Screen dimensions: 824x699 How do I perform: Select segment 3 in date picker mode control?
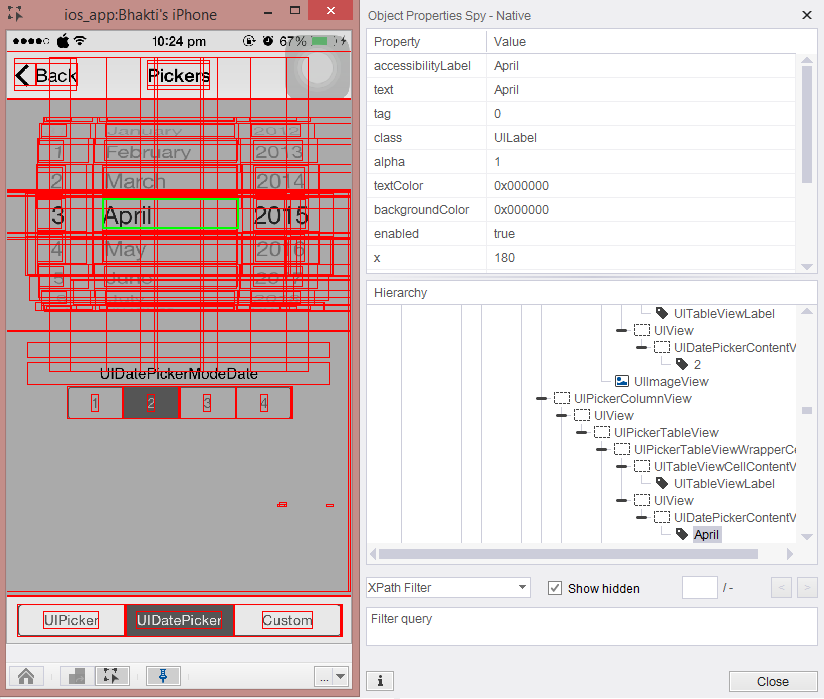point(207,403)
